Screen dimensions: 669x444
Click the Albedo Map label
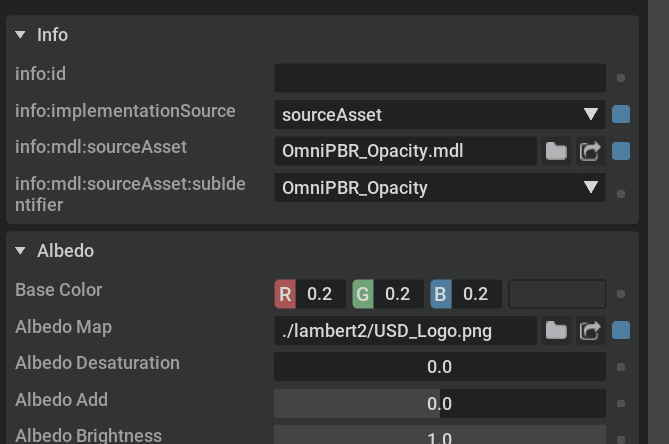point(63,327)
